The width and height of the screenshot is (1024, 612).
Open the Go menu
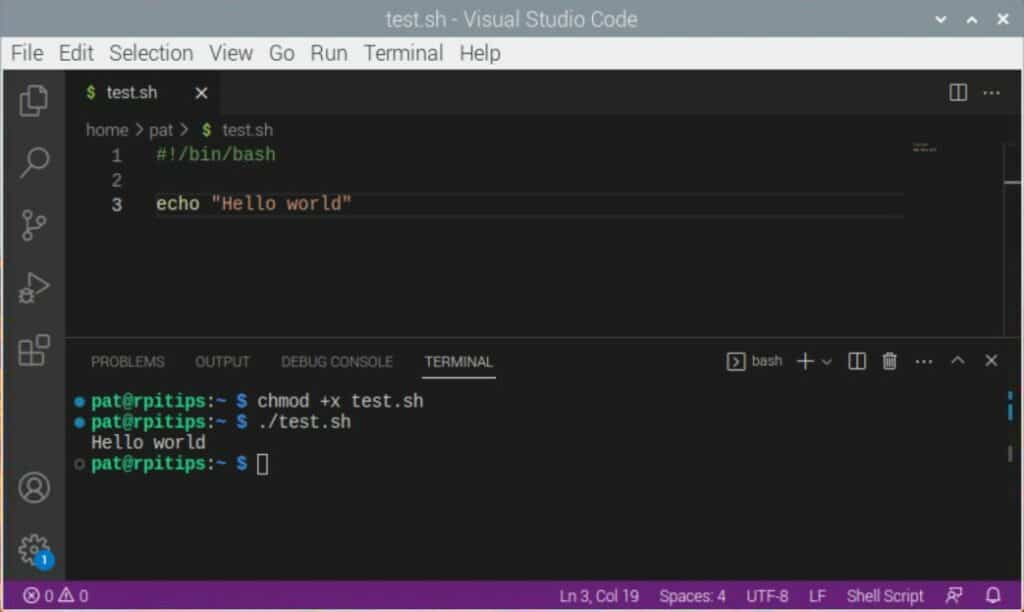pyautogui.click(x=281, y=53)
